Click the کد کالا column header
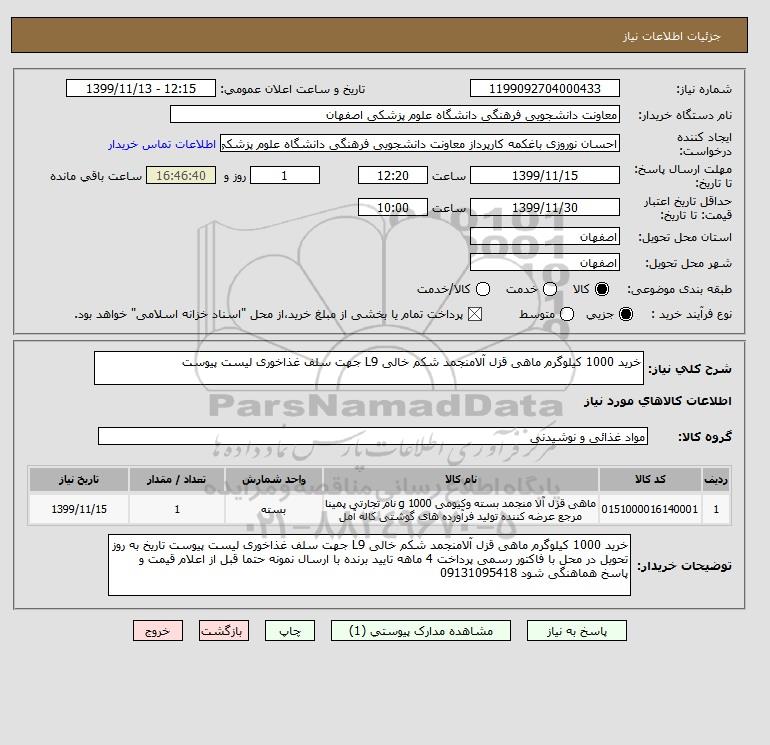The width and height of the screenshot is (770, 745). click(650, 479)
